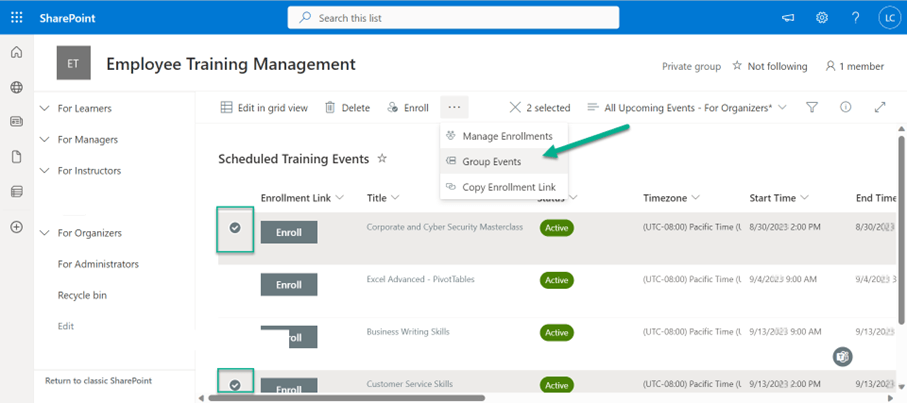Open the filter pane funnel icon
The height and width of the screenshot is (403, 907).
812,107
